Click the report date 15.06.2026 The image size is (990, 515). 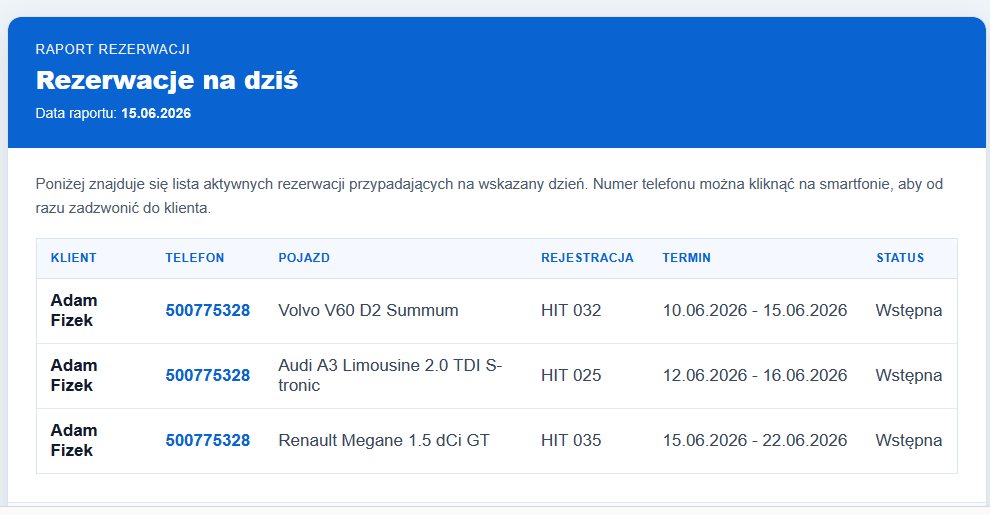[x=156, y=114]
